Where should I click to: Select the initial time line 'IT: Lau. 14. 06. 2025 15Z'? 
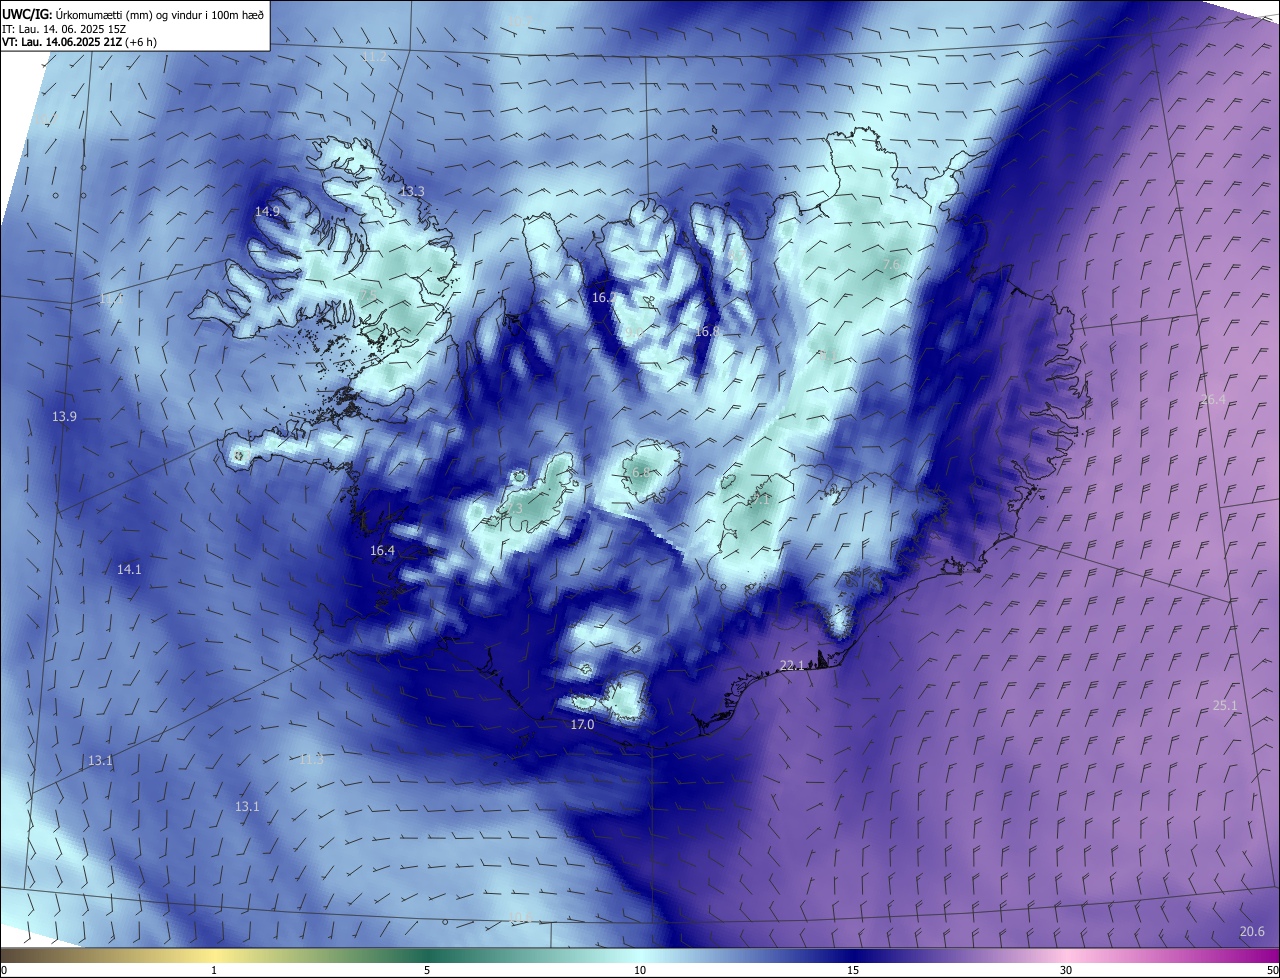(64, 29)
